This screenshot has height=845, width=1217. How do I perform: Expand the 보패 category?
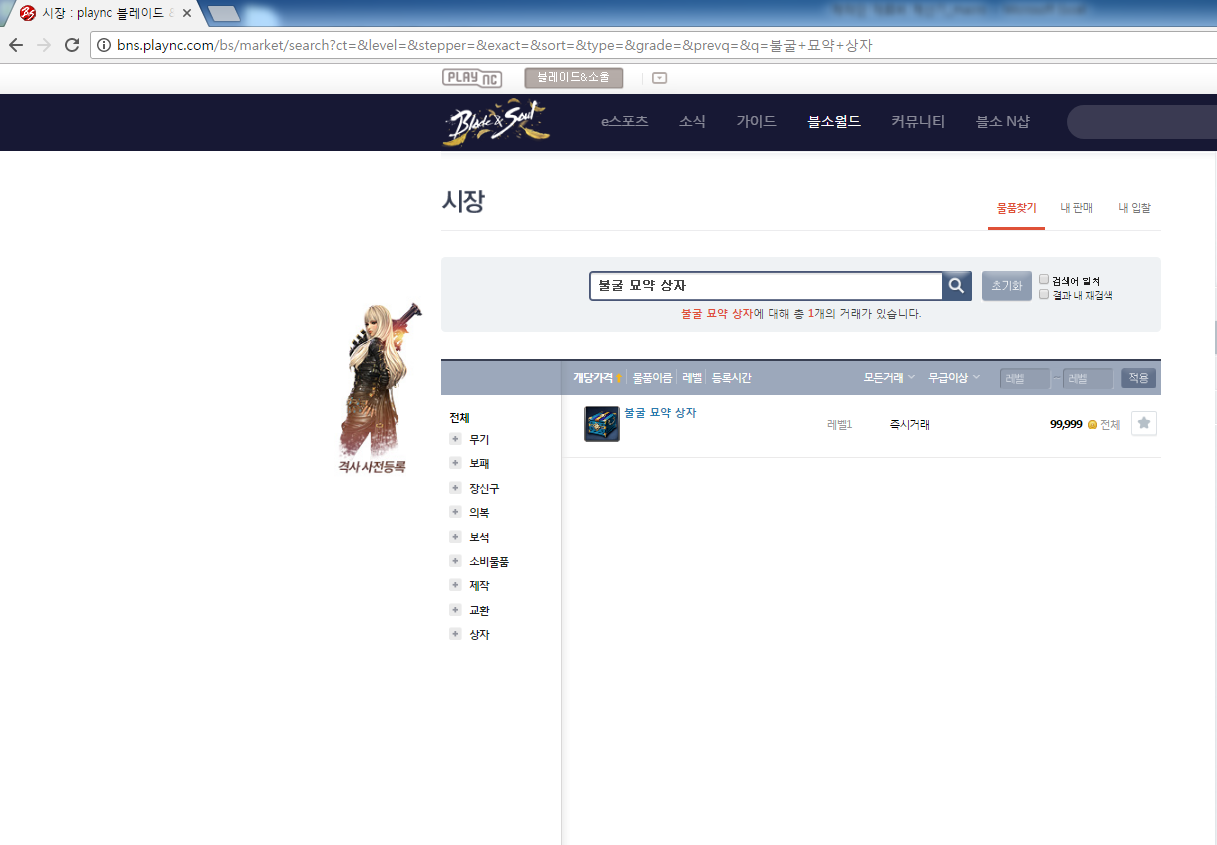pyautogui.click(x=455, y=464)
